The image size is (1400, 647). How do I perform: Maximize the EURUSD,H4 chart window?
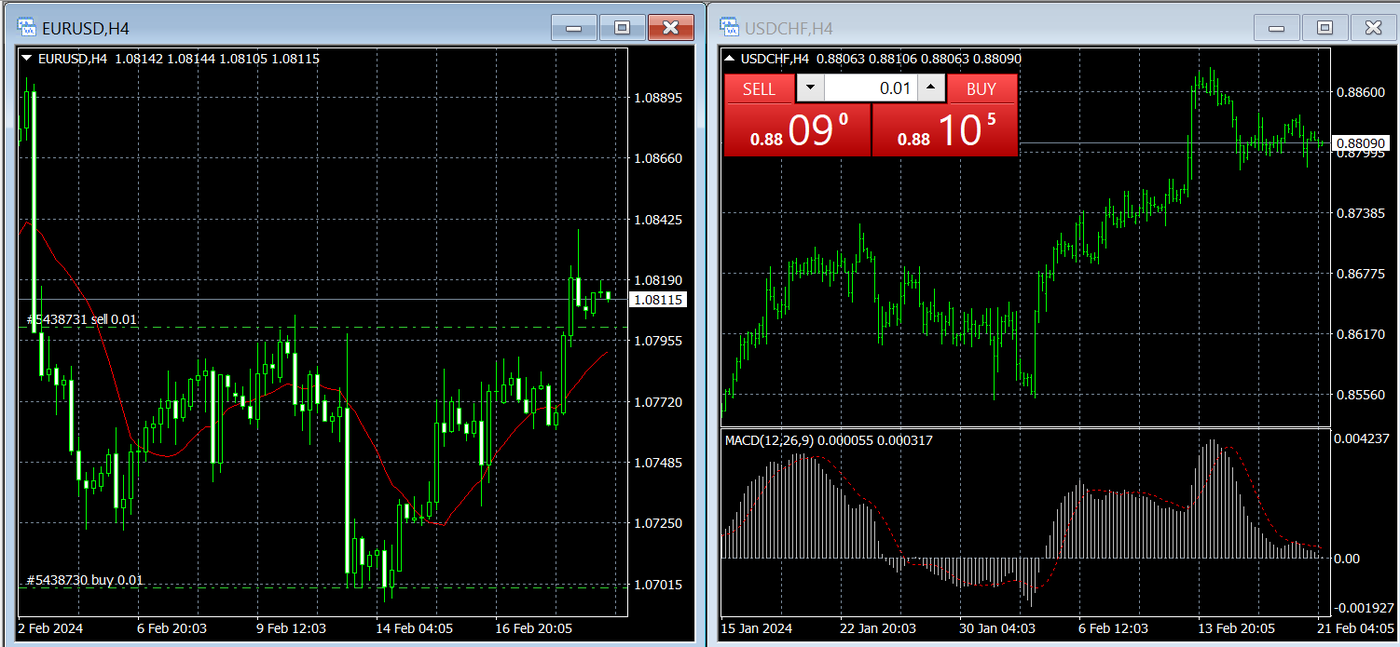click(x=623, y=28)
